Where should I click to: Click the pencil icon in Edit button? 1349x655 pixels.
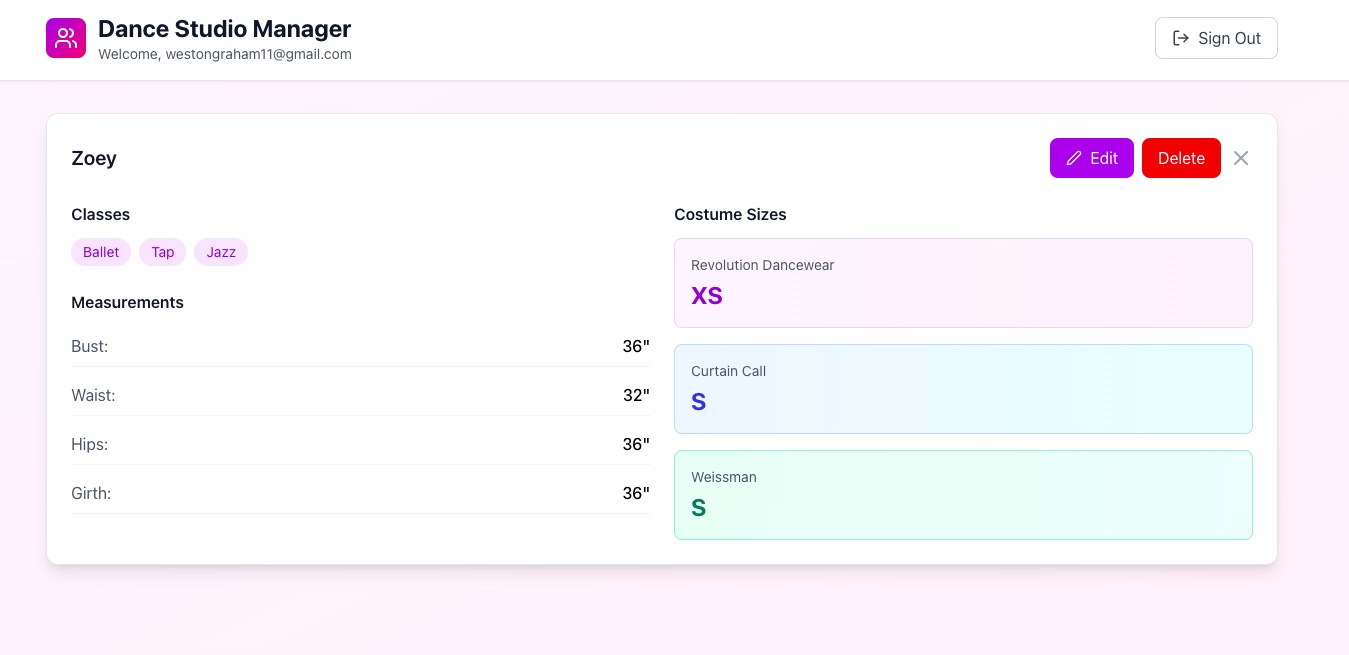[1074, 158]
